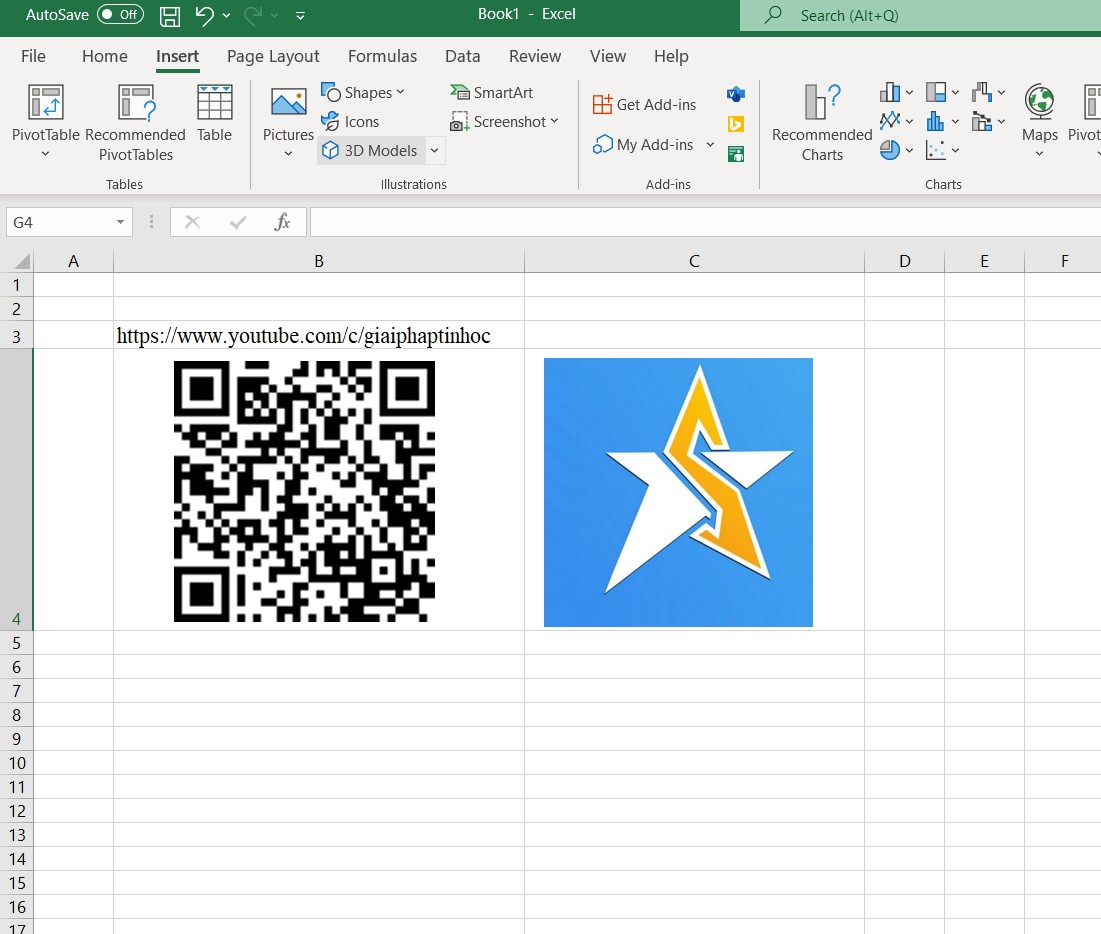Viewport: 1101px width, 934px height.
Task: Open Recommended Charts
Action: click(x=822, y=122)
